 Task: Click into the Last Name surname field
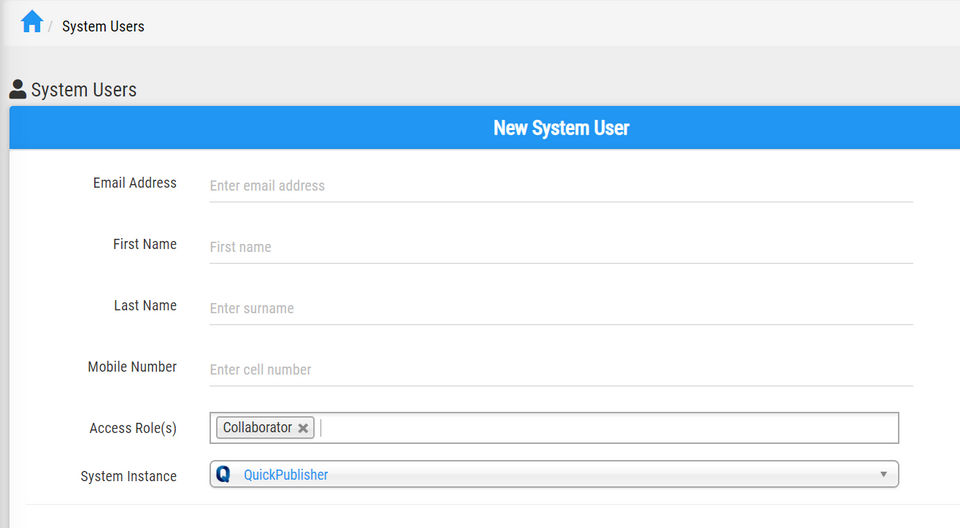click(x=561, y=308)
